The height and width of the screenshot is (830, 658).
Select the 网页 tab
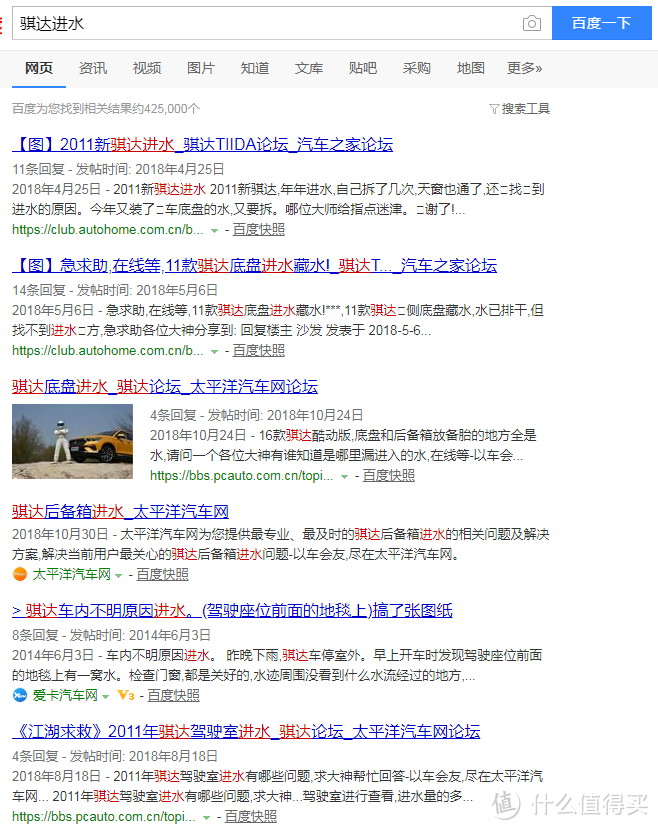(x=39, y=68)
